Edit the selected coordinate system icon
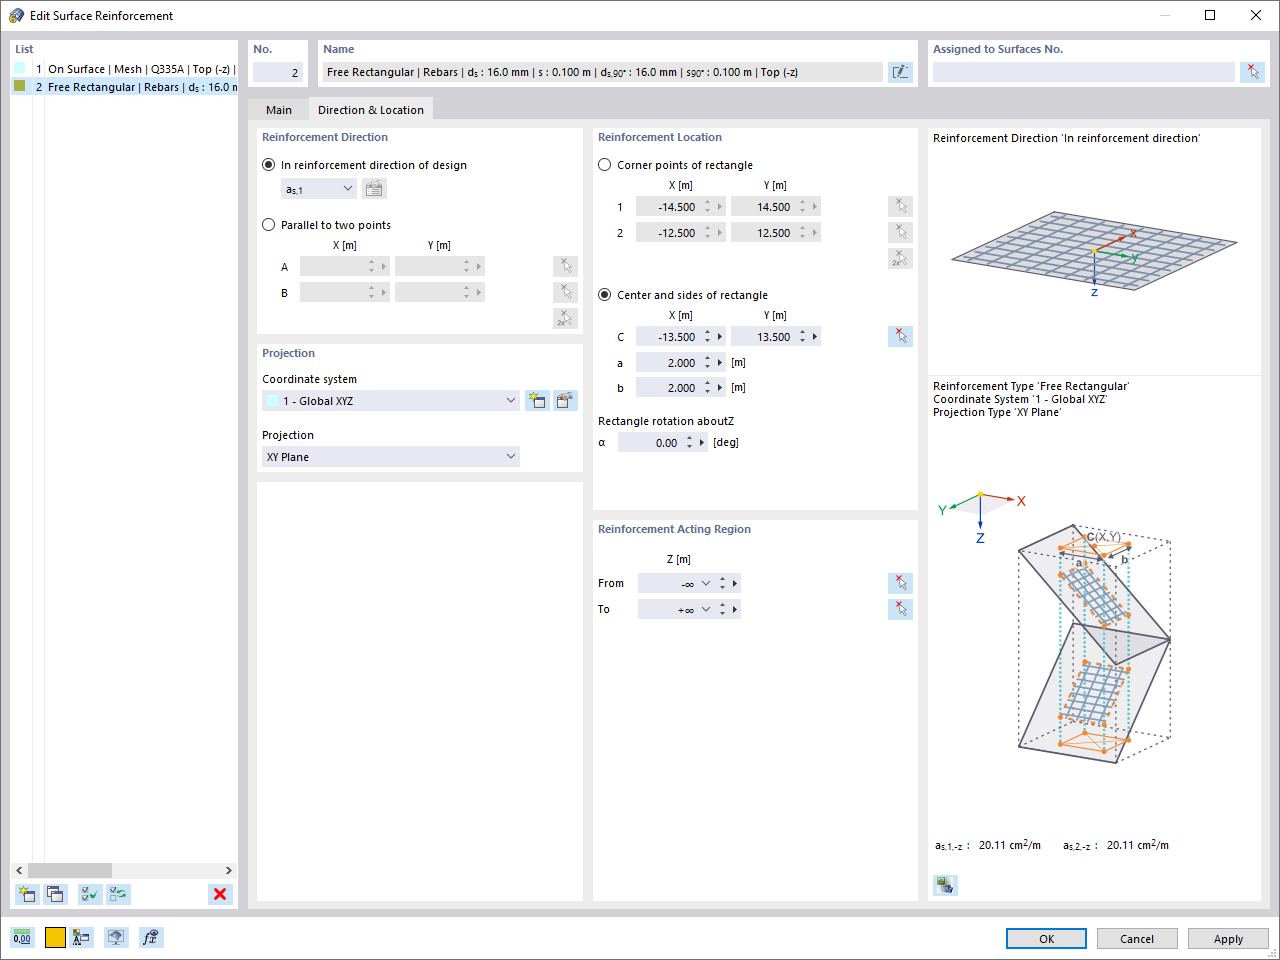This screenshot has height=960, width=1280. point(566,401)
